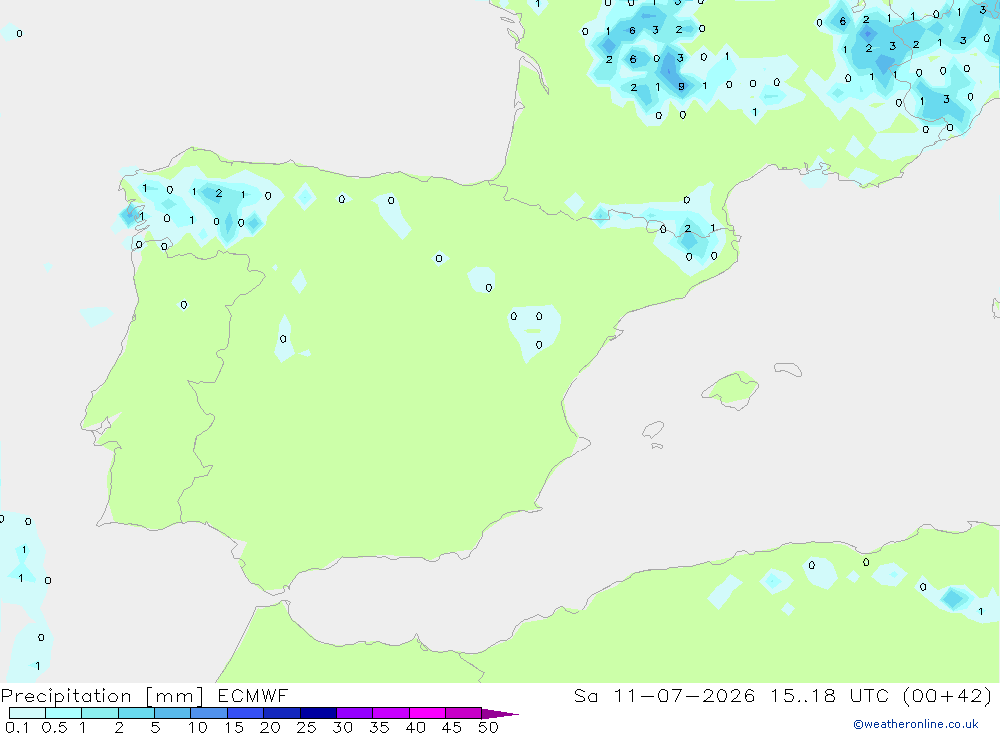1000x733 pixels.
Task: Click the 'ECMWF' model label
Action: 253,695
